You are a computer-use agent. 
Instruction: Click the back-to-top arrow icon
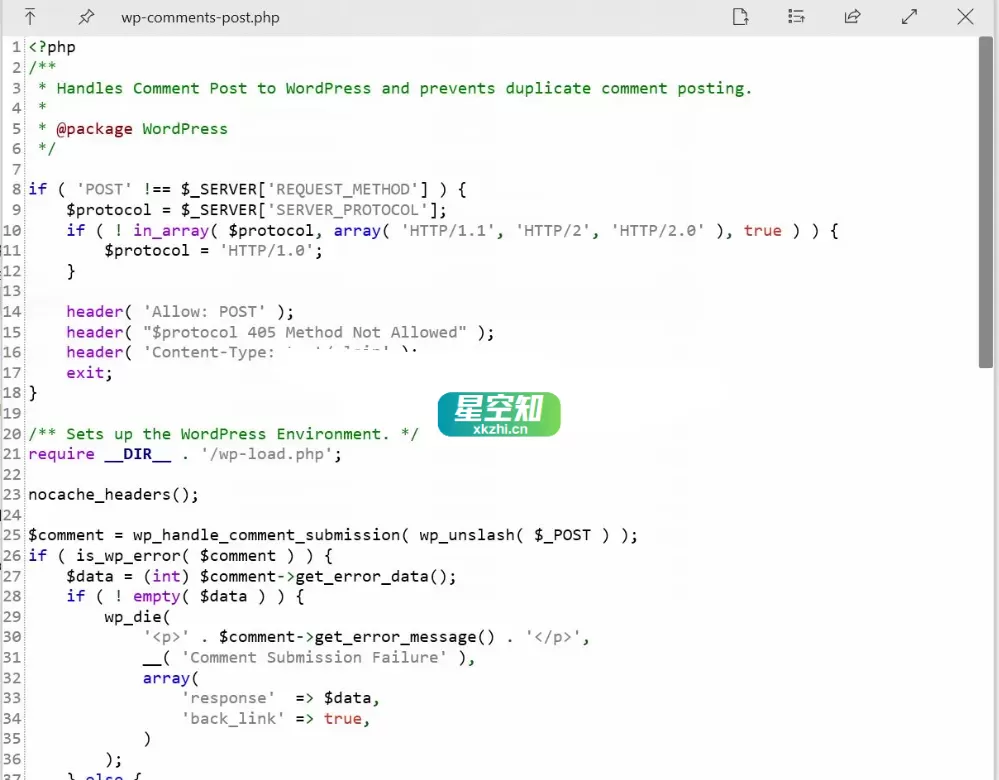pyautogui.click(x=29, y=17)
